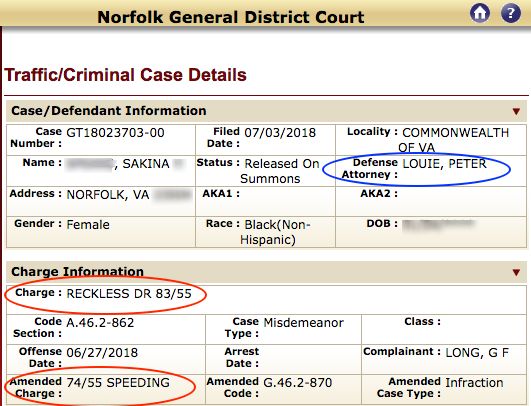Click the filed date 07/03/2018

[x=280, y=133]
